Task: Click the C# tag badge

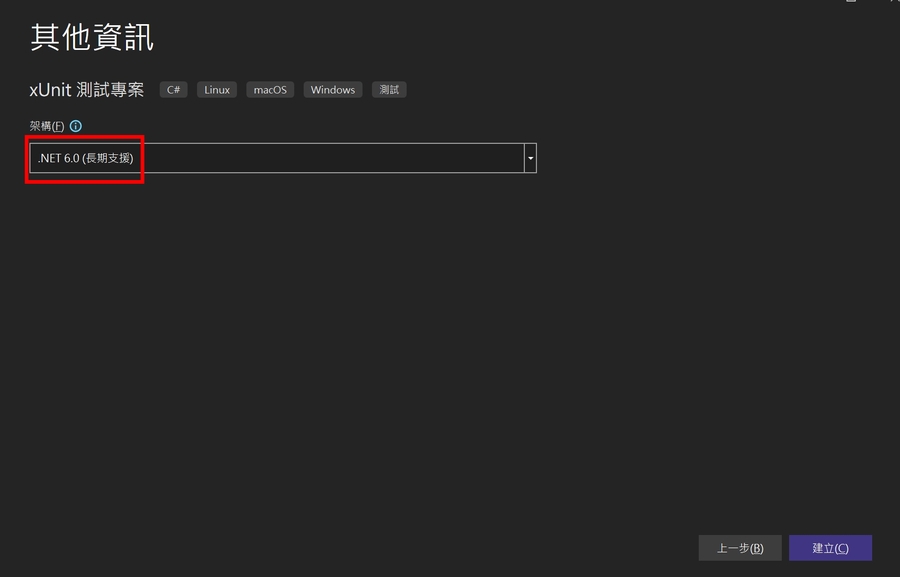Action: (x=174, y=90)
